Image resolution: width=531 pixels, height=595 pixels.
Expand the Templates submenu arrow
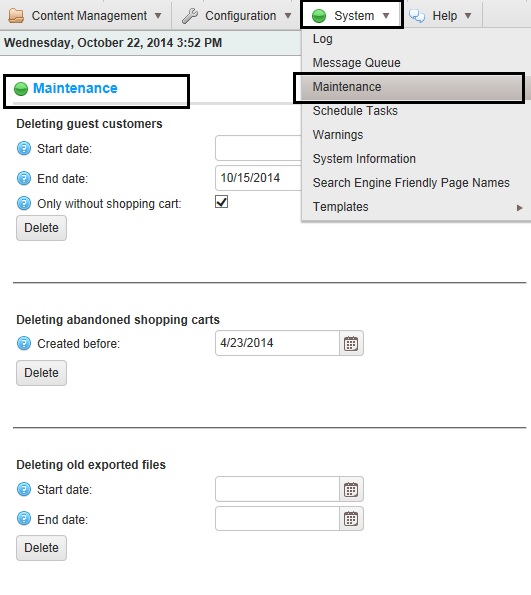point(520,208)
